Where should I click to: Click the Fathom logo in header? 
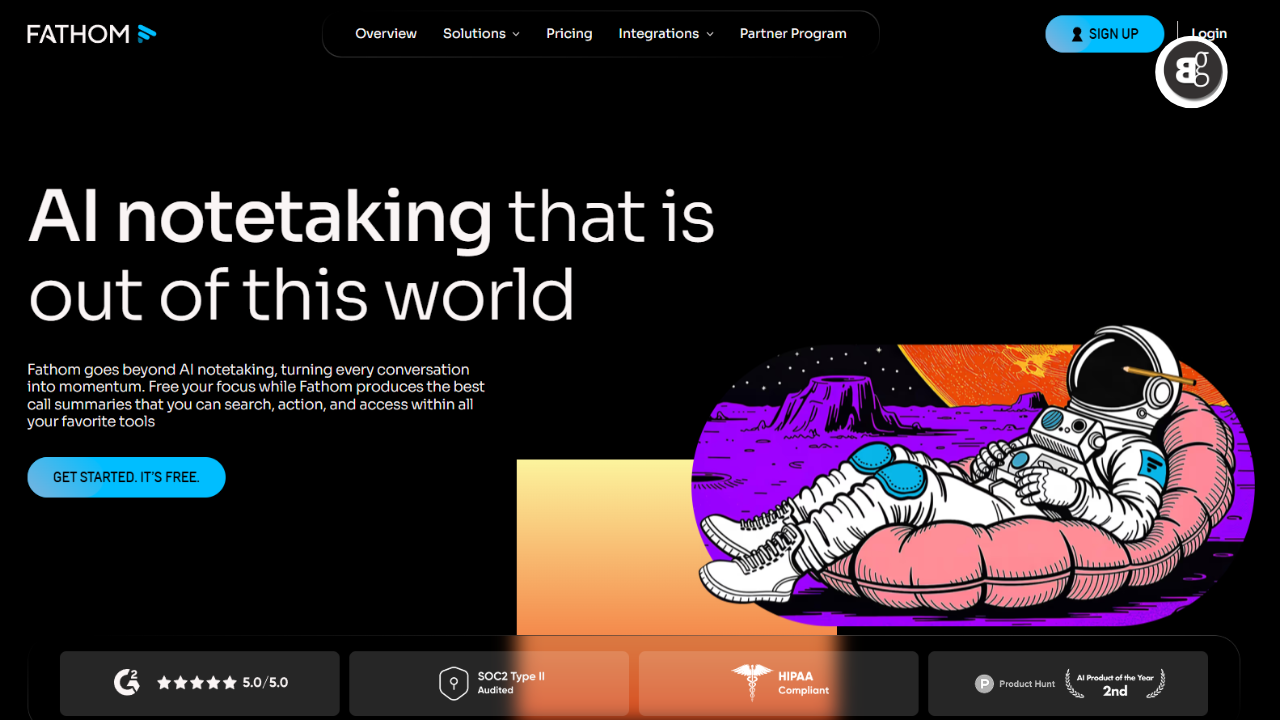tap(91, 34)
